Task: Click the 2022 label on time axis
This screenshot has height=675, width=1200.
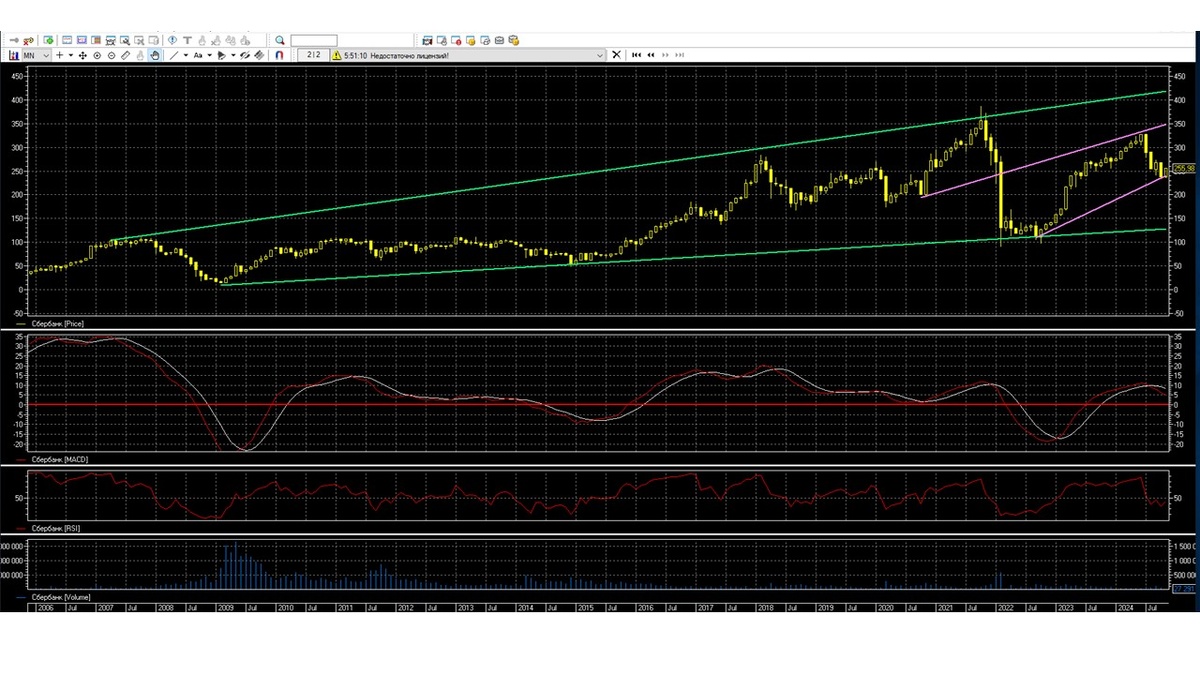Action: (1004, 607)
